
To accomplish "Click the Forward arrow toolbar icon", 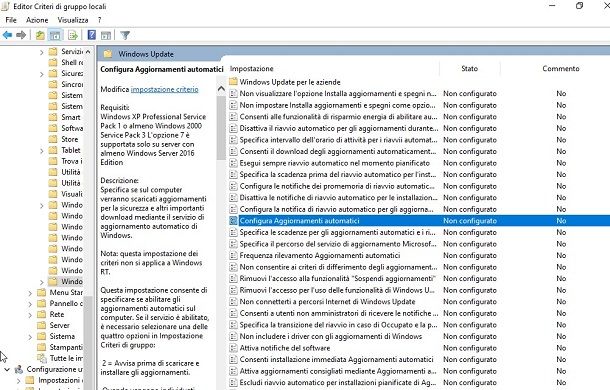I will click(x=21, y=35).
